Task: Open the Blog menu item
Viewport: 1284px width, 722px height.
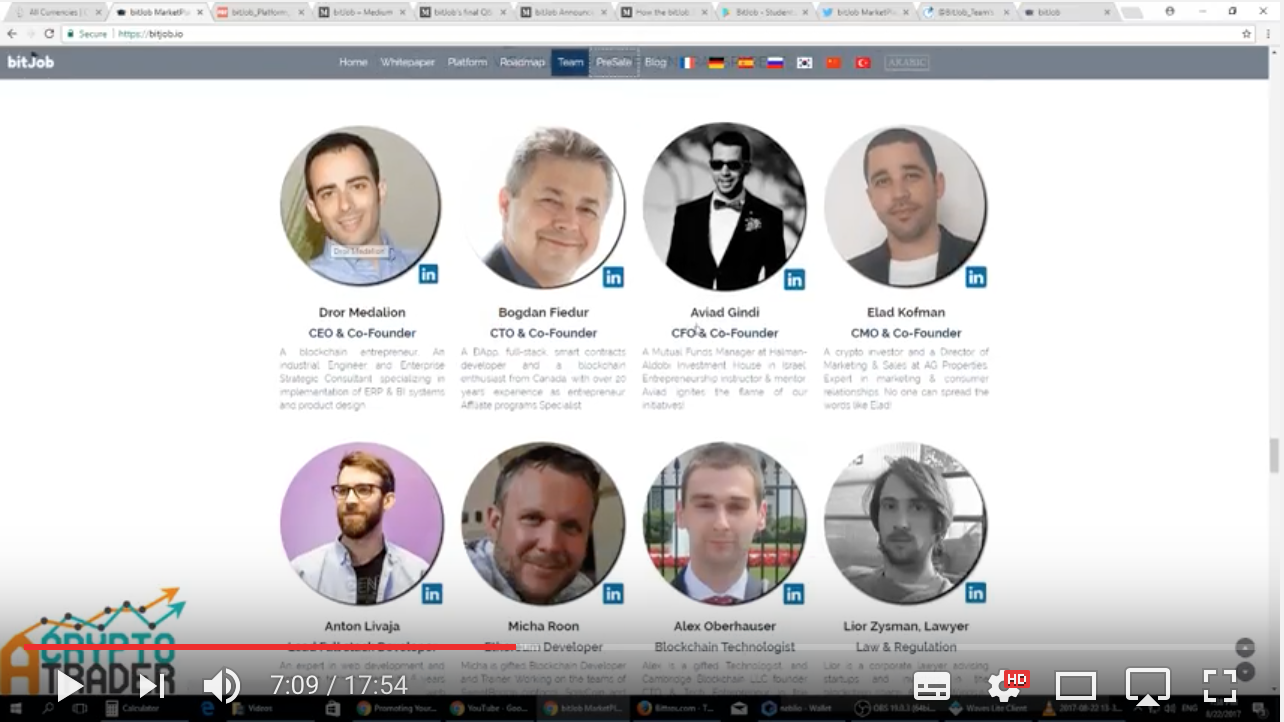Action: coord(655,62)
